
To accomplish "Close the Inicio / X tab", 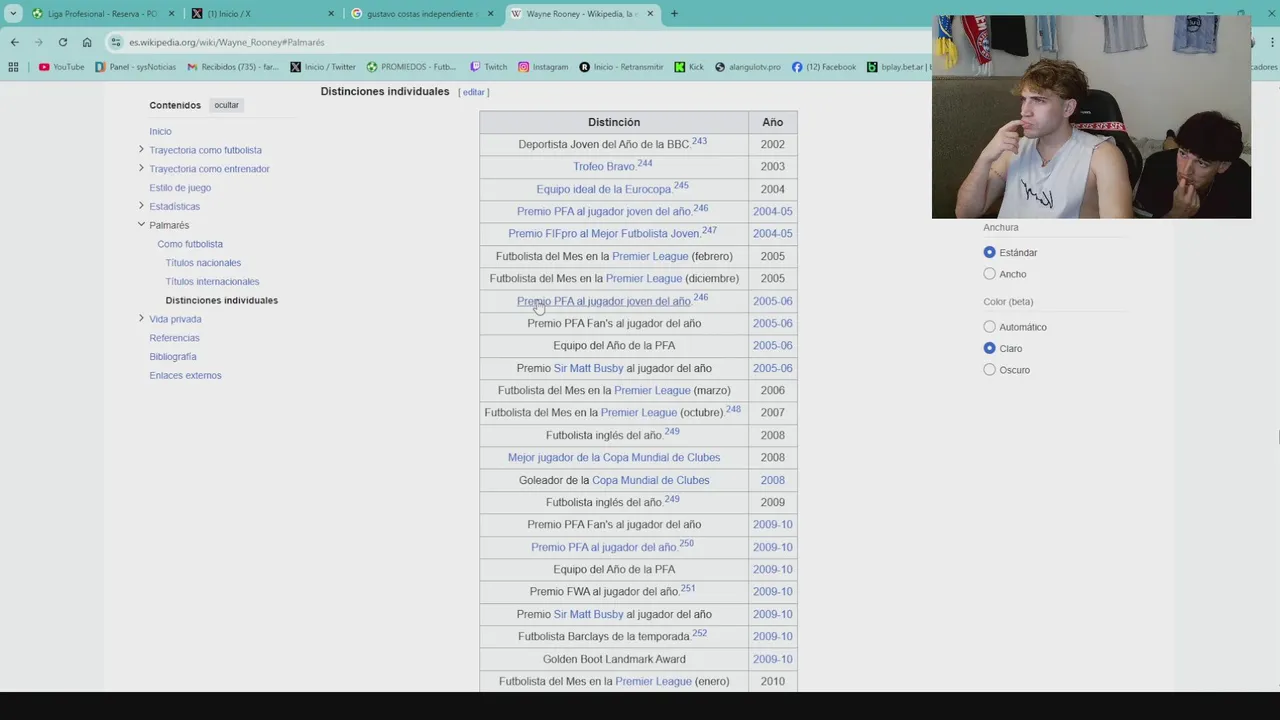I will 331,14.
